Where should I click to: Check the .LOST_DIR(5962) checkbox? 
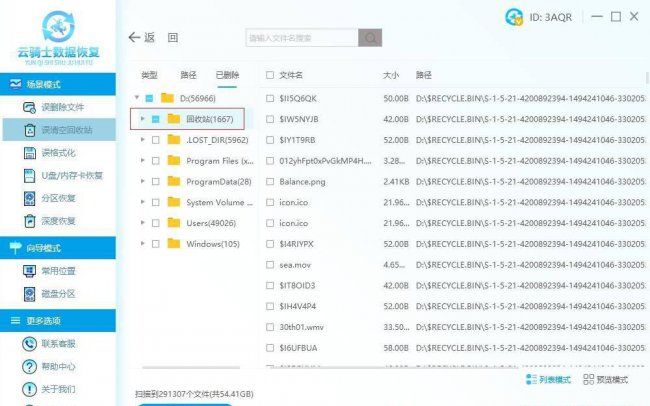pyautogui.click(x=155, y=140)
